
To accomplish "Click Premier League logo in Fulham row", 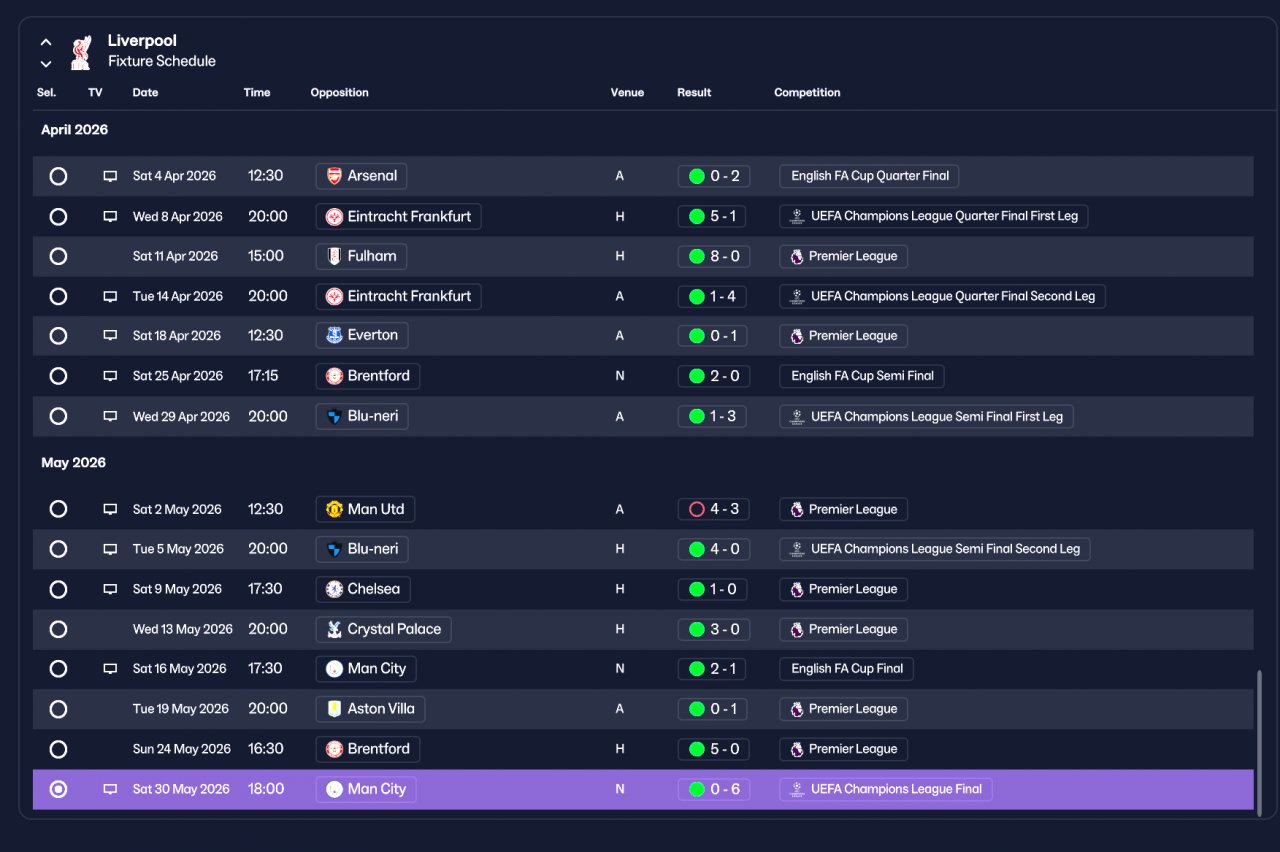I will (x=797, y=256).
